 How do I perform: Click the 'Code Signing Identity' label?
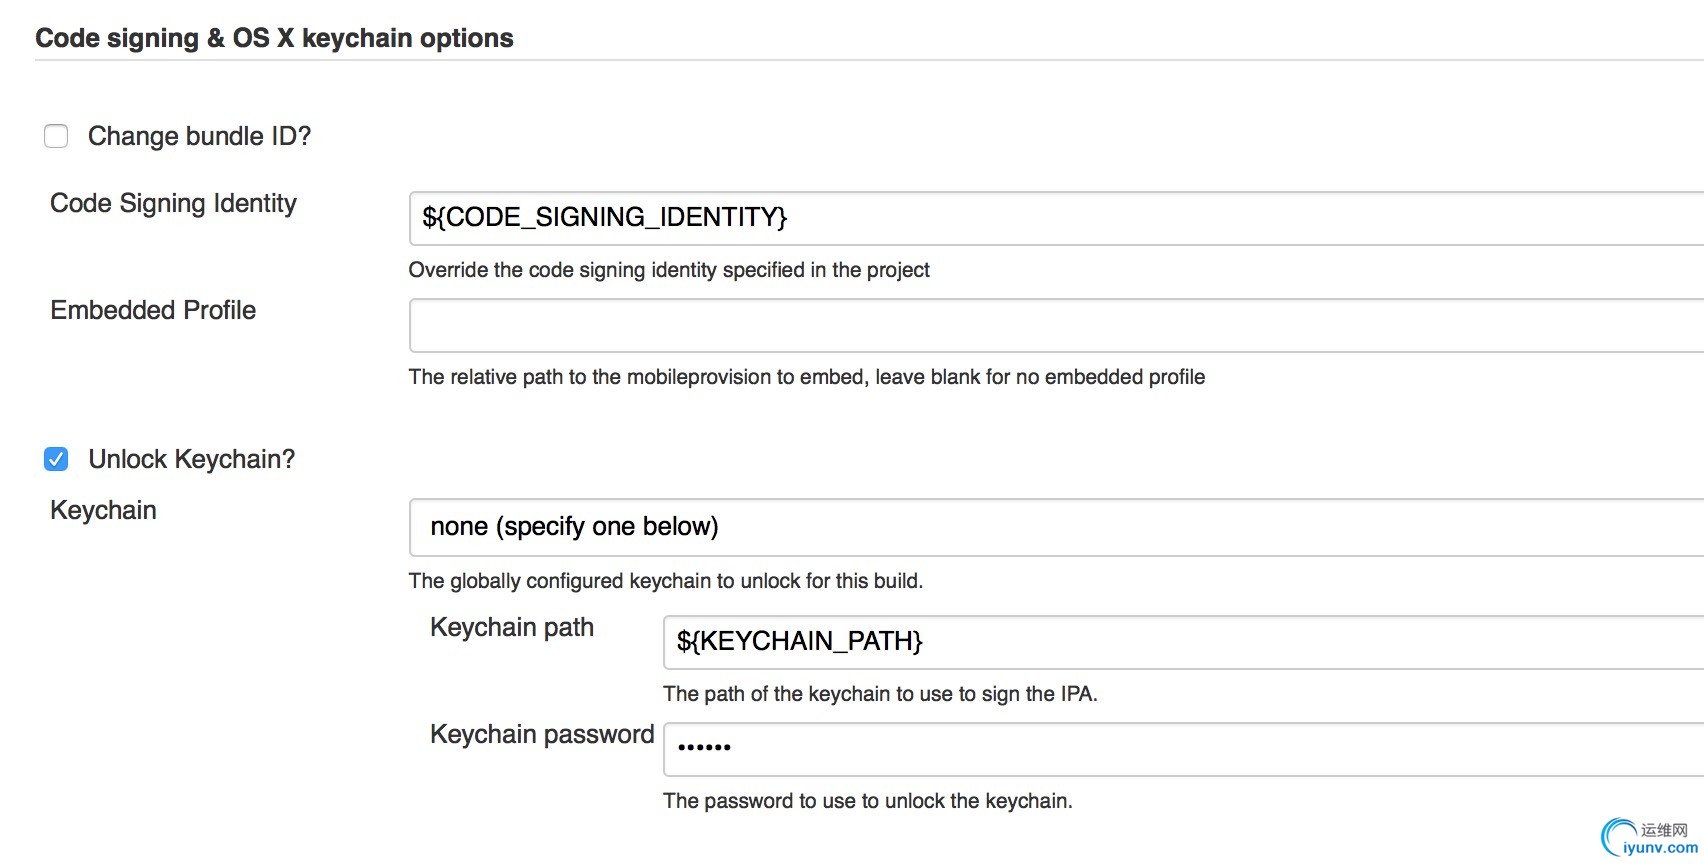(x=173, y=203)
